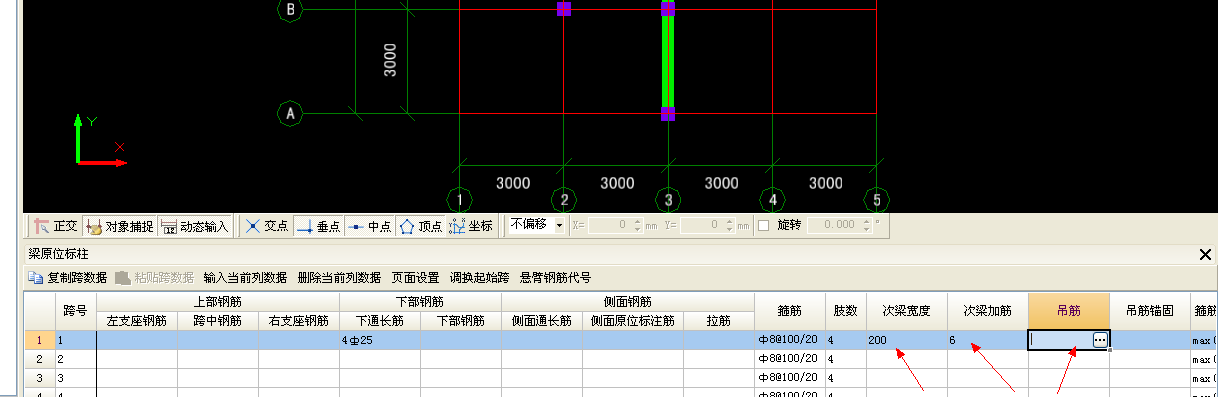Select the 垂点 perpendicular snap
This screenshot has width=1218, height=397.
(x=319, y=226)
